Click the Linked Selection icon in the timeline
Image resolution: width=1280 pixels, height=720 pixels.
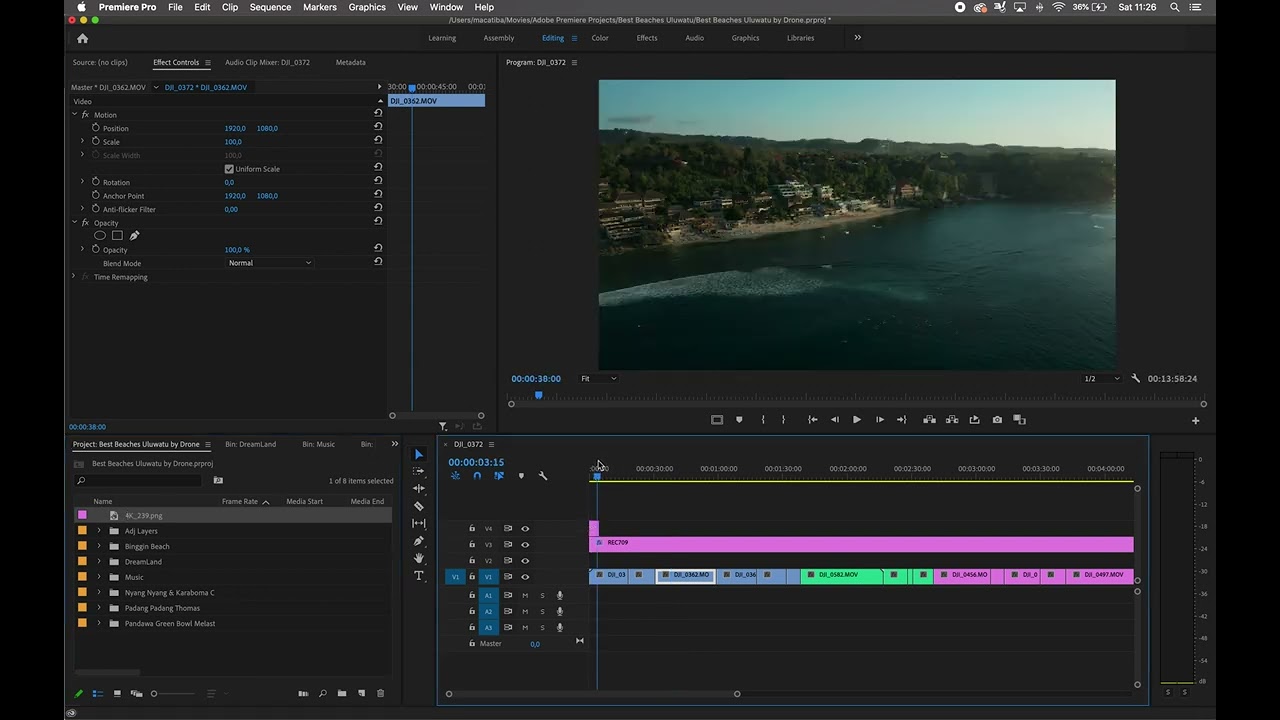coord(498,475)
